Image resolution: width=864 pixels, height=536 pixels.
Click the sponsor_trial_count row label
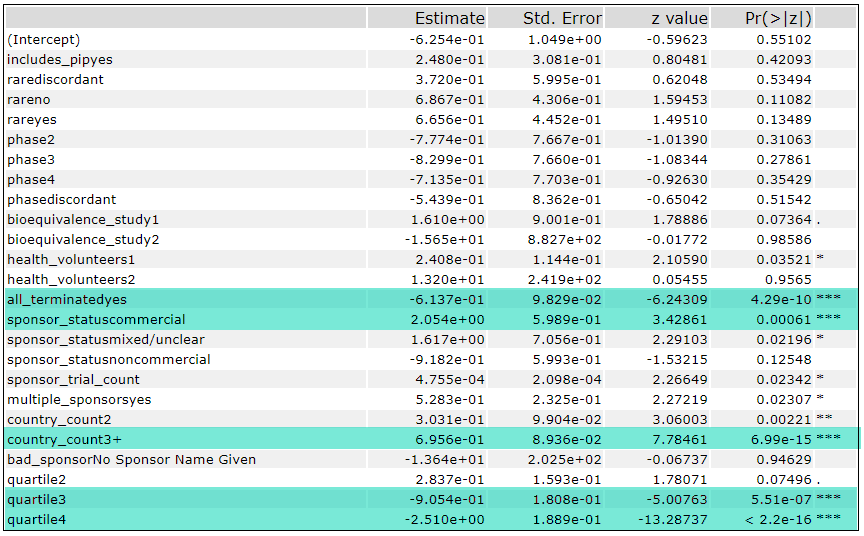pos(73,380)
